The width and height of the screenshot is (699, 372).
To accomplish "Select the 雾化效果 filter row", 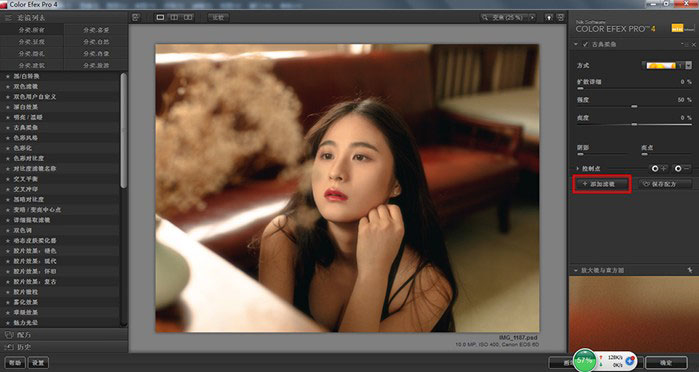I will [x=61, y=302].
